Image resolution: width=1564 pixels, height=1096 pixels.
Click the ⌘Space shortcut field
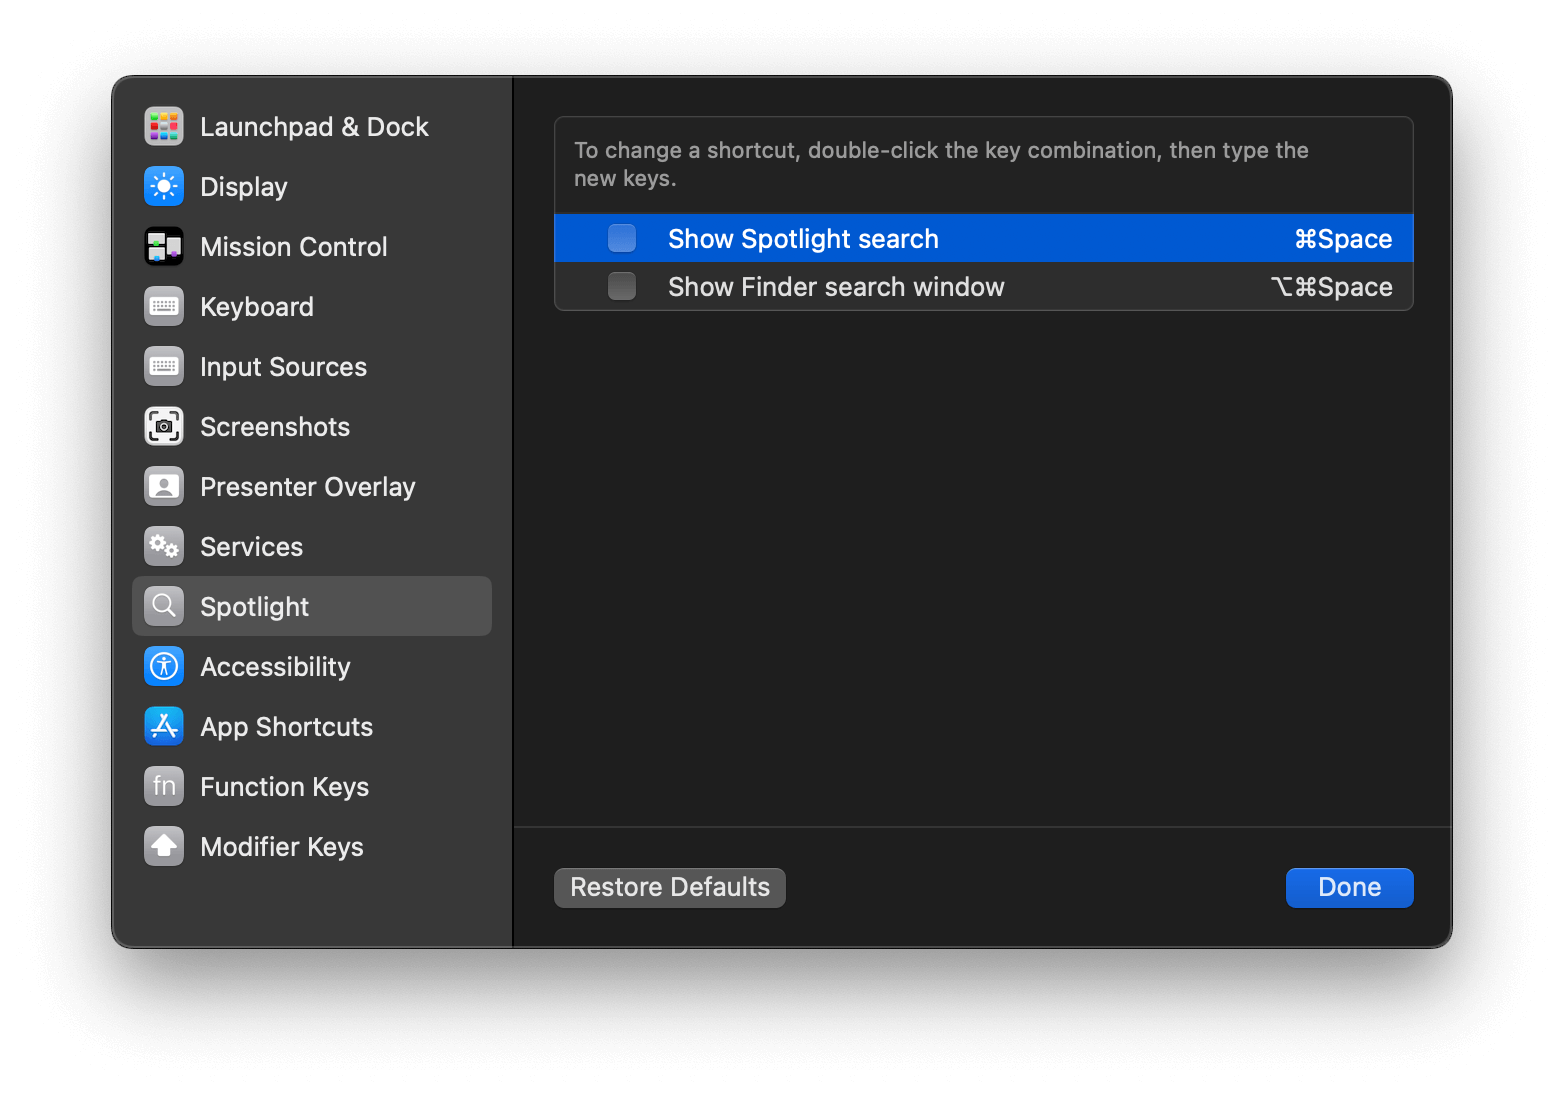(x=1342, y=238)
